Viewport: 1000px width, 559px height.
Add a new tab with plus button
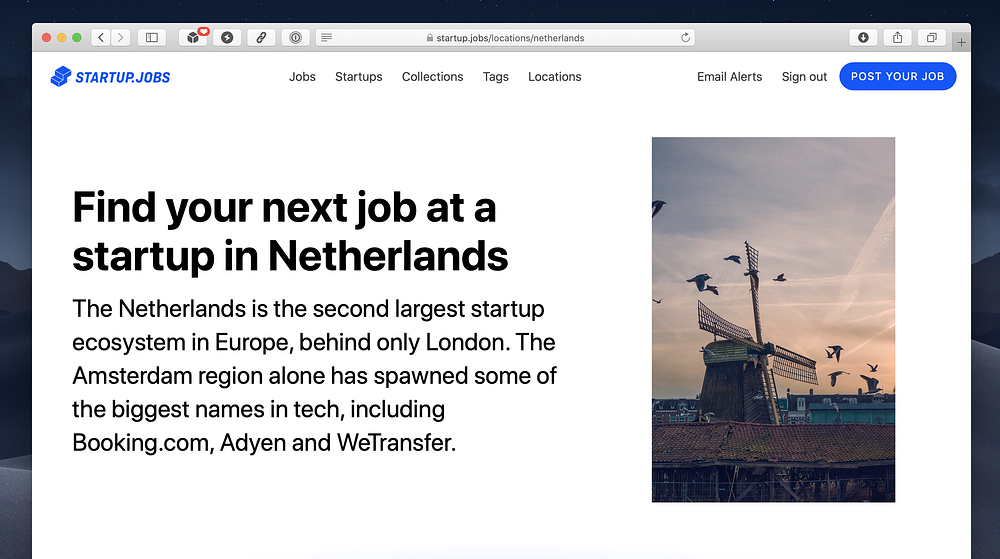coord(961,43)
